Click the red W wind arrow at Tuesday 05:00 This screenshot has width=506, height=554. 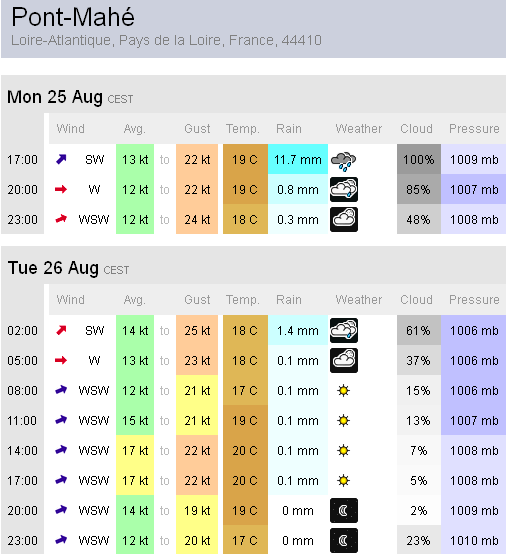click(x=61, y=360)
